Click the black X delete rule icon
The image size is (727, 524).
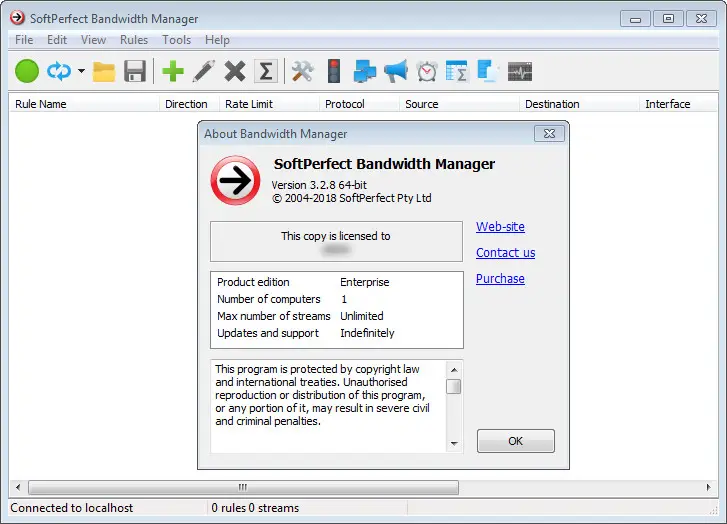pos(235,71)
